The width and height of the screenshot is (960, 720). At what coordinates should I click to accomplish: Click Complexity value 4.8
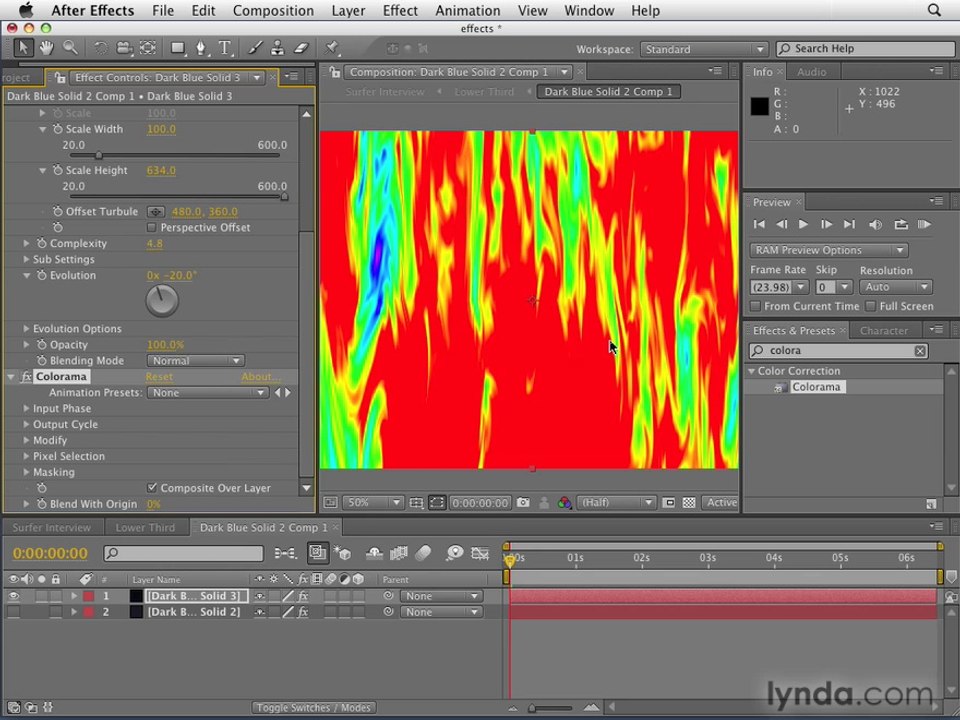click(155, 244)
